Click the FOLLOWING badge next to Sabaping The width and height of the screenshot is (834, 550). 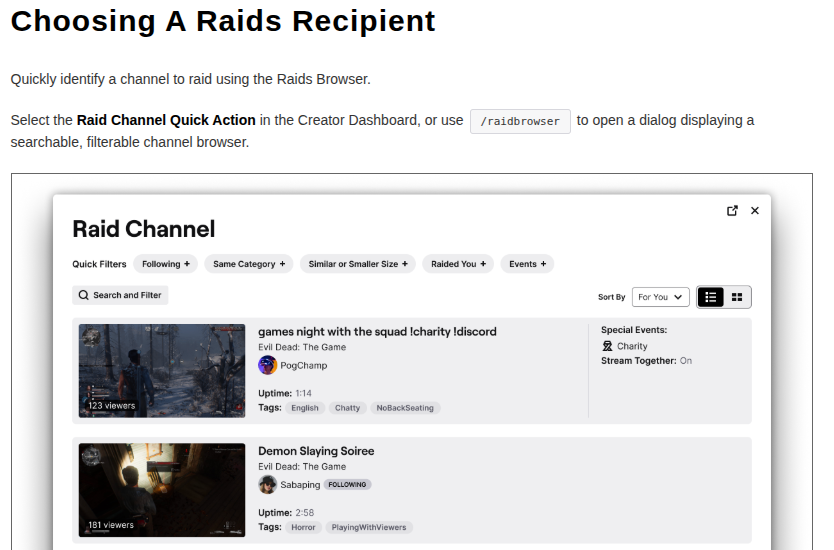347,485
